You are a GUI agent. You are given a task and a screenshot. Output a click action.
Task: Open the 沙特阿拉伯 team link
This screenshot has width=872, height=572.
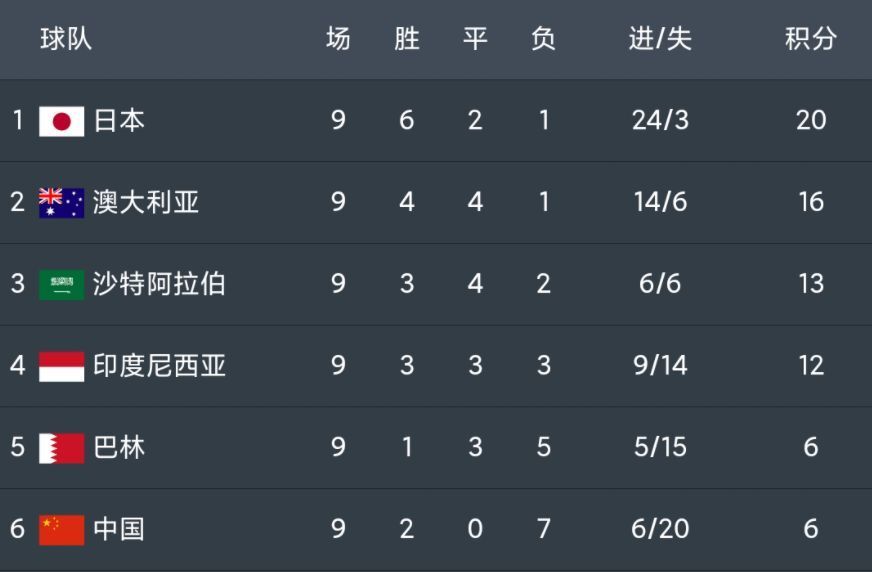pyautogui.click(x=159, y=283)
